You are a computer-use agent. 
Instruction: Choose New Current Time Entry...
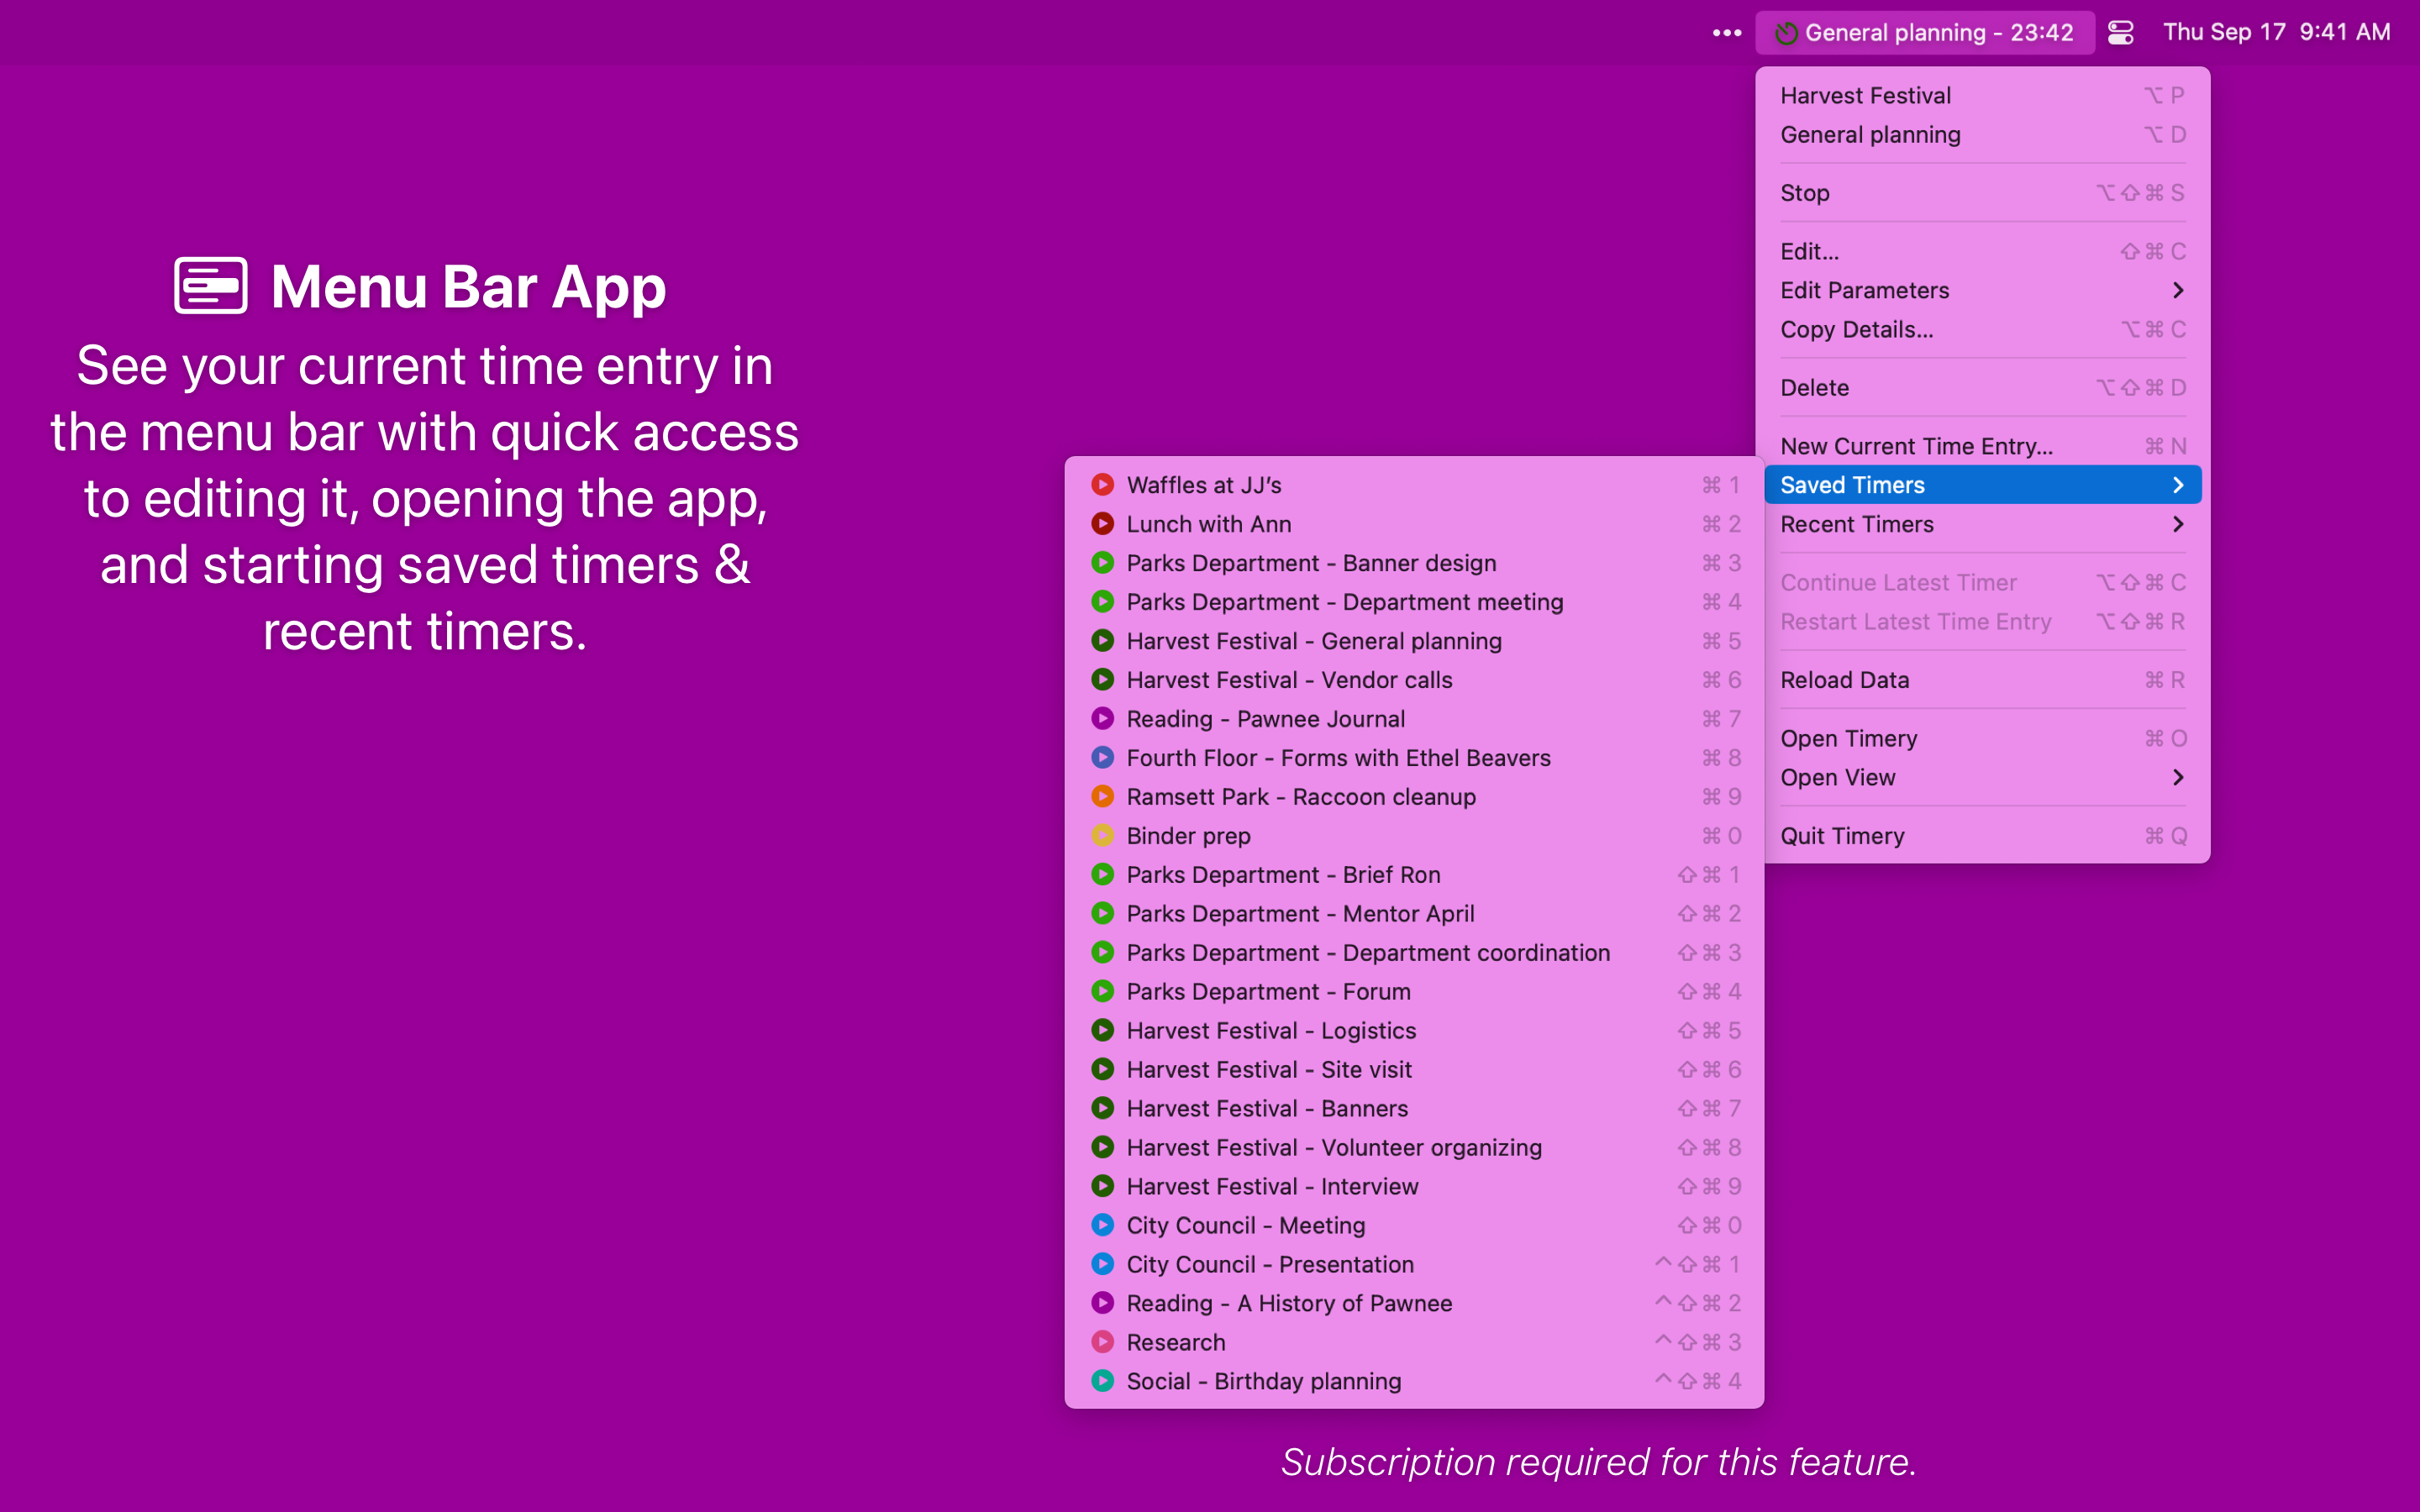pos(1982,447)
